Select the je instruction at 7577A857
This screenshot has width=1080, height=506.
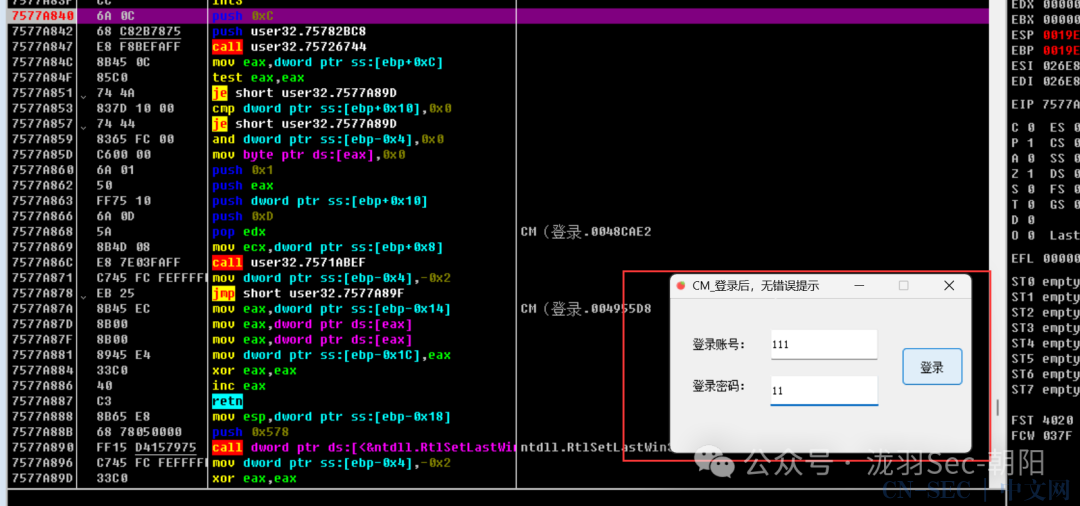tap(304, 124)
